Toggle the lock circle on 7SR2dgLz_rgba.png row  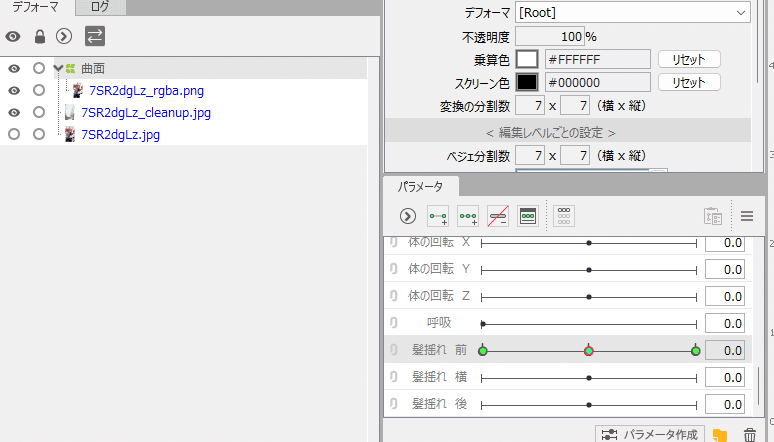[39, 90]
